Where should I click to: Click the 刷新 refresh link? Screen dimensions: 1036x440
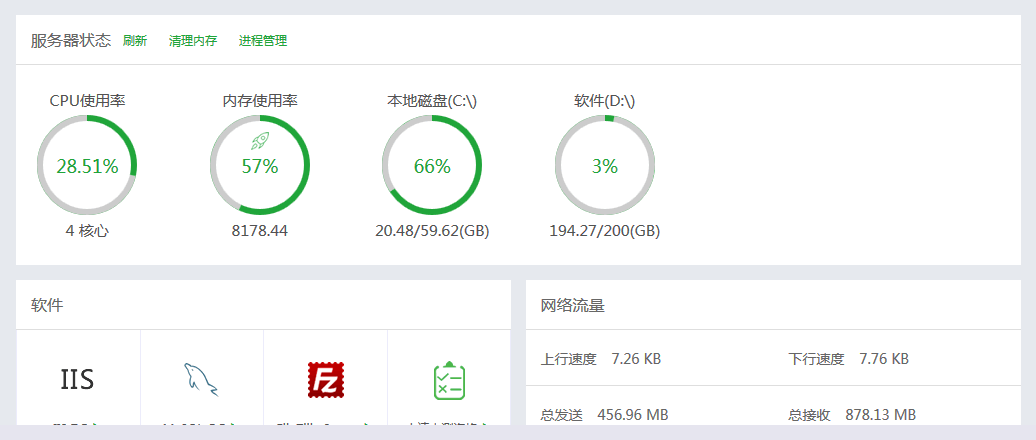[x=135, y=41]
